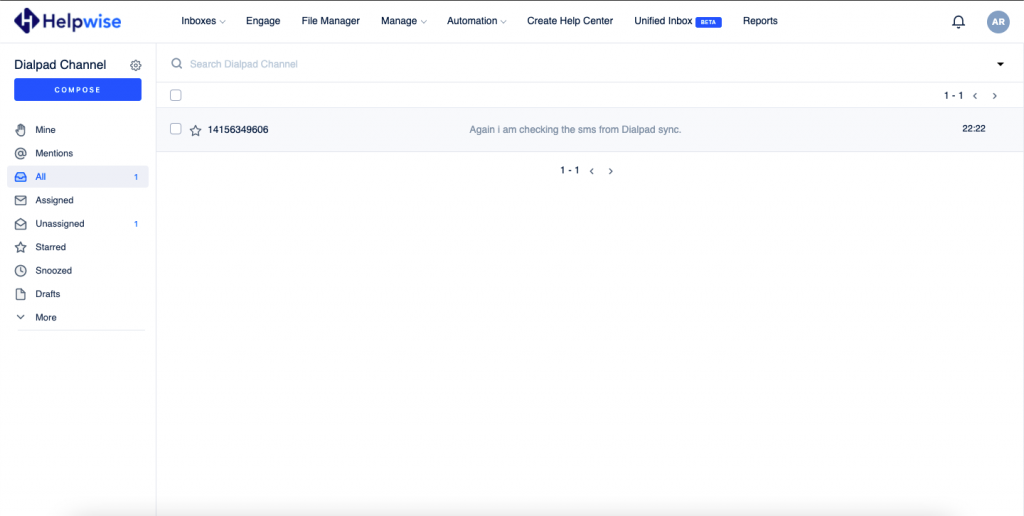The height and width of the screenshot is (516, 1024).
Task: Click the Assigned envelope icon
Action: tap(21, 201)
